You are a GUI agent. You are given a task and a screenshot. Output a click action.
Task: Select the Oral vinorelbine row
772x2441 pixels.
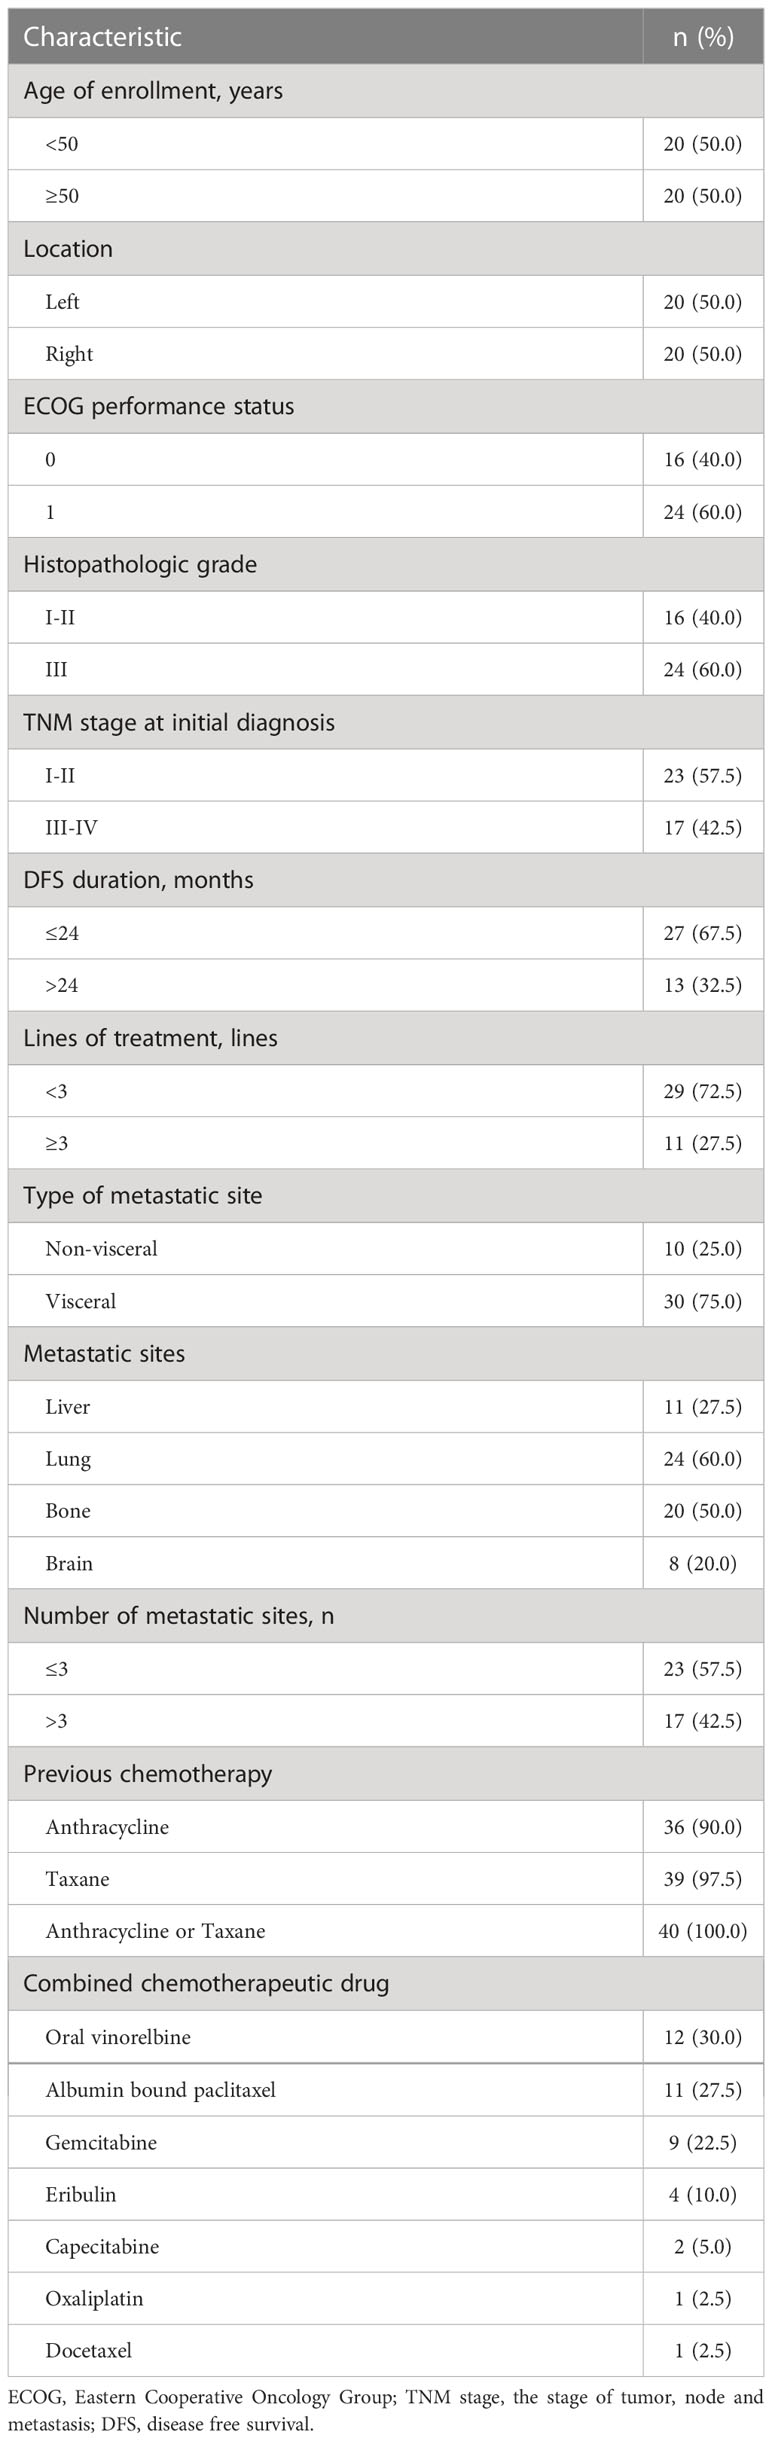coord(386,2037)
